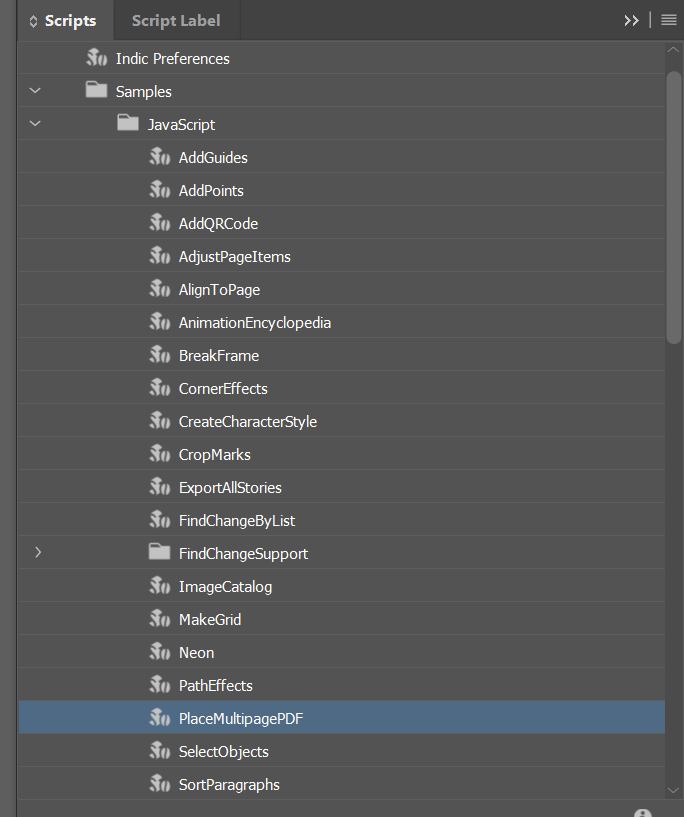Viewport: 684px width, 817px height.
Task: Open the Scripts panel hamburger menu
Action: tap(669, 20)
